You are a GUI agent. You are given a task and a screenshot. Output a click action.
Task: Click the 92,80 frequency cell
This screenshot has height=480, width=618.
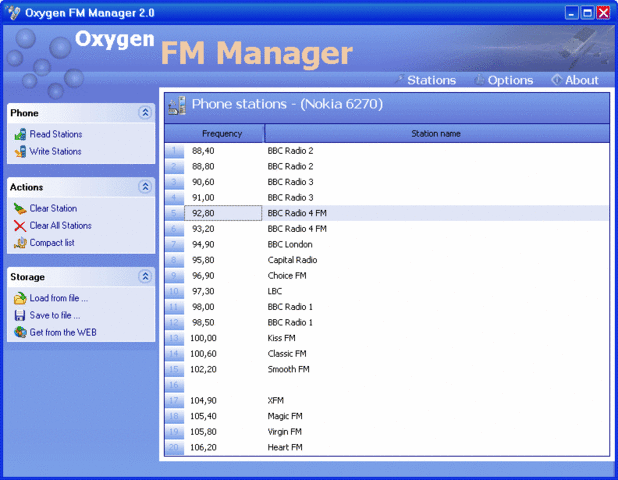[223, 213]
